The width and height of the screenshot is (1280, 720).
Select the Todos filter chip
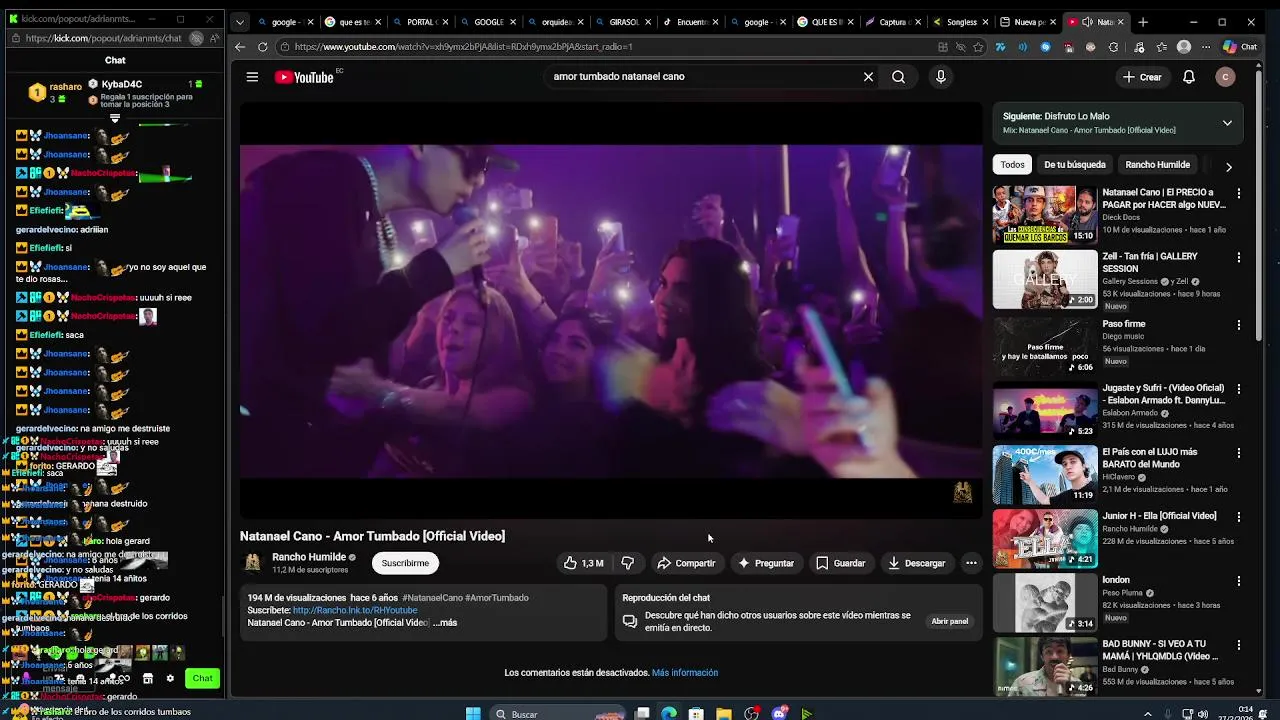point(1013,165)
